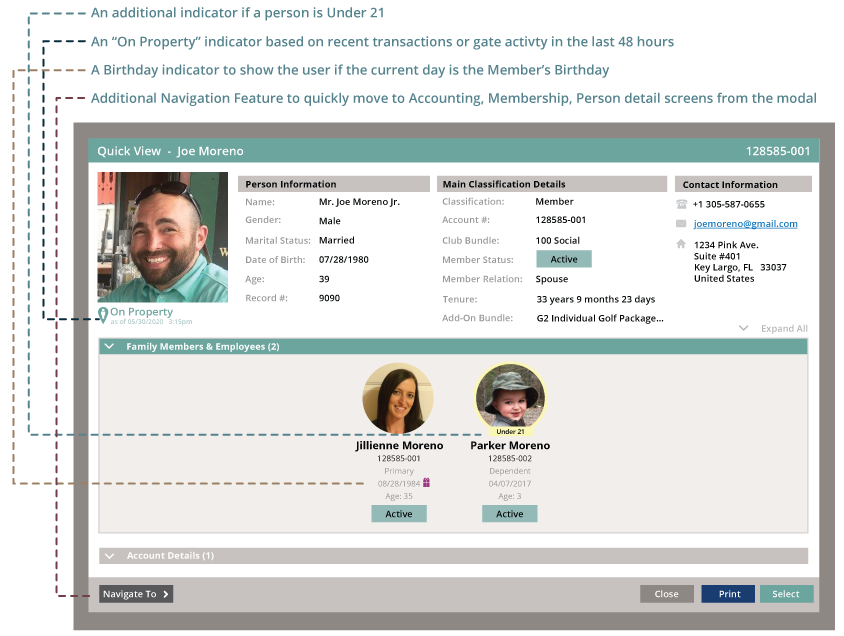Click the Active badge under Jillienne Moreno

pyautogui.click(x=399, y=514)
